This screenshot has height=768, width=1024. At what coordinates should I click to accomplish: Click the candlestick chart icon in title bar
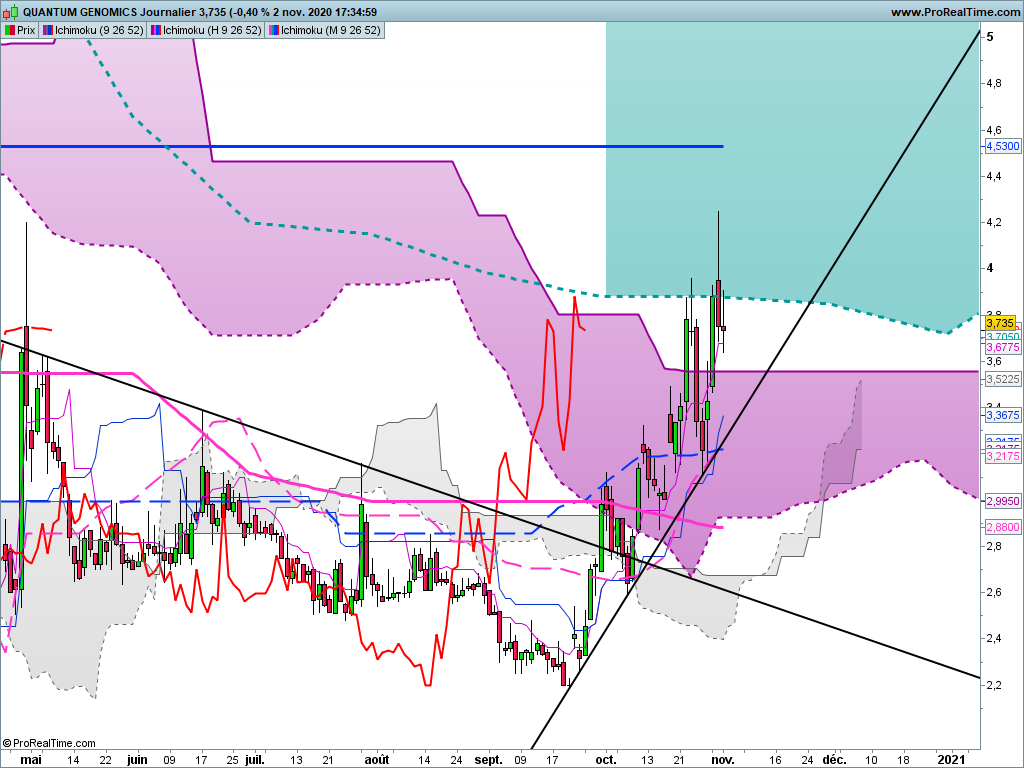(x=10, y=11)
